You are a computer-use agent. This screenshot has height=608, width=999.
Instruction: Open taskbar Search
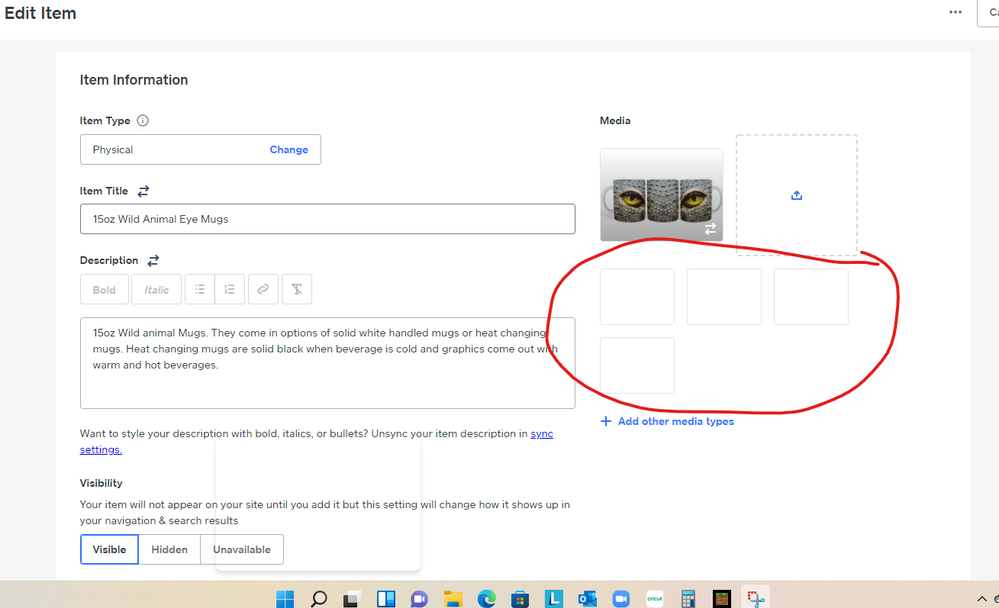[319, 598]
